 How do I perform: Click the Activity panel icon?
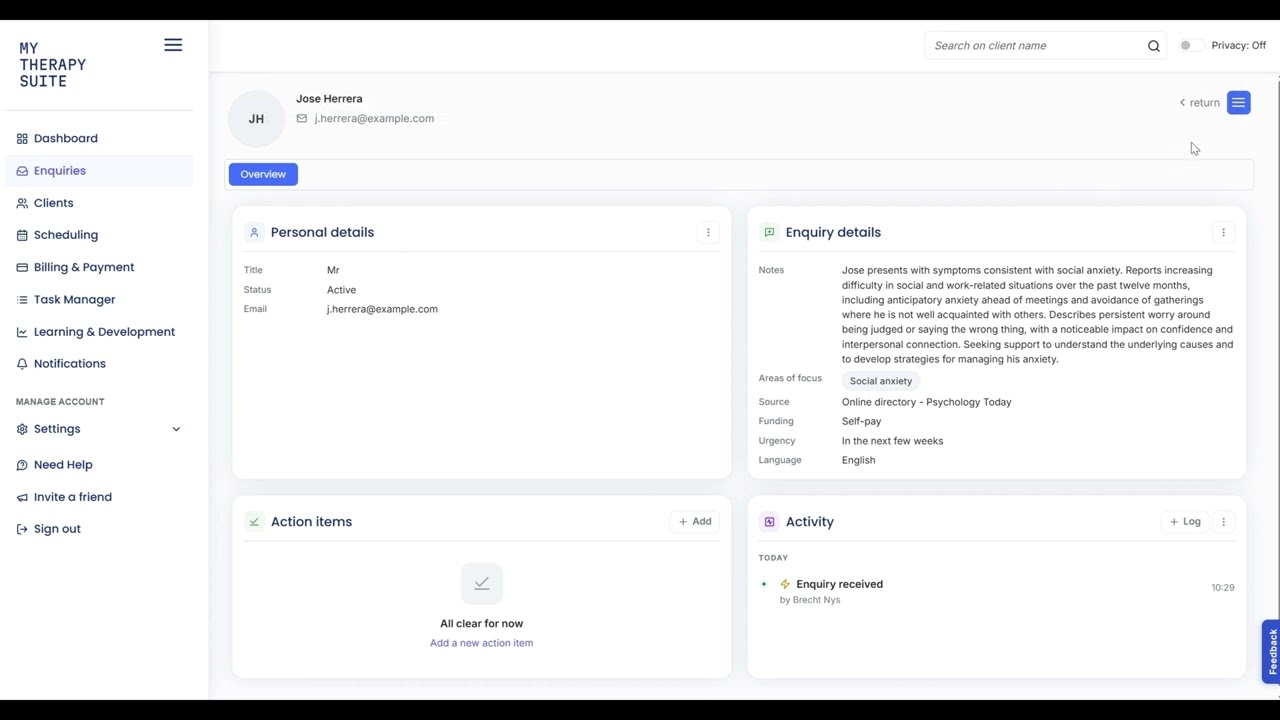(769, 522)
